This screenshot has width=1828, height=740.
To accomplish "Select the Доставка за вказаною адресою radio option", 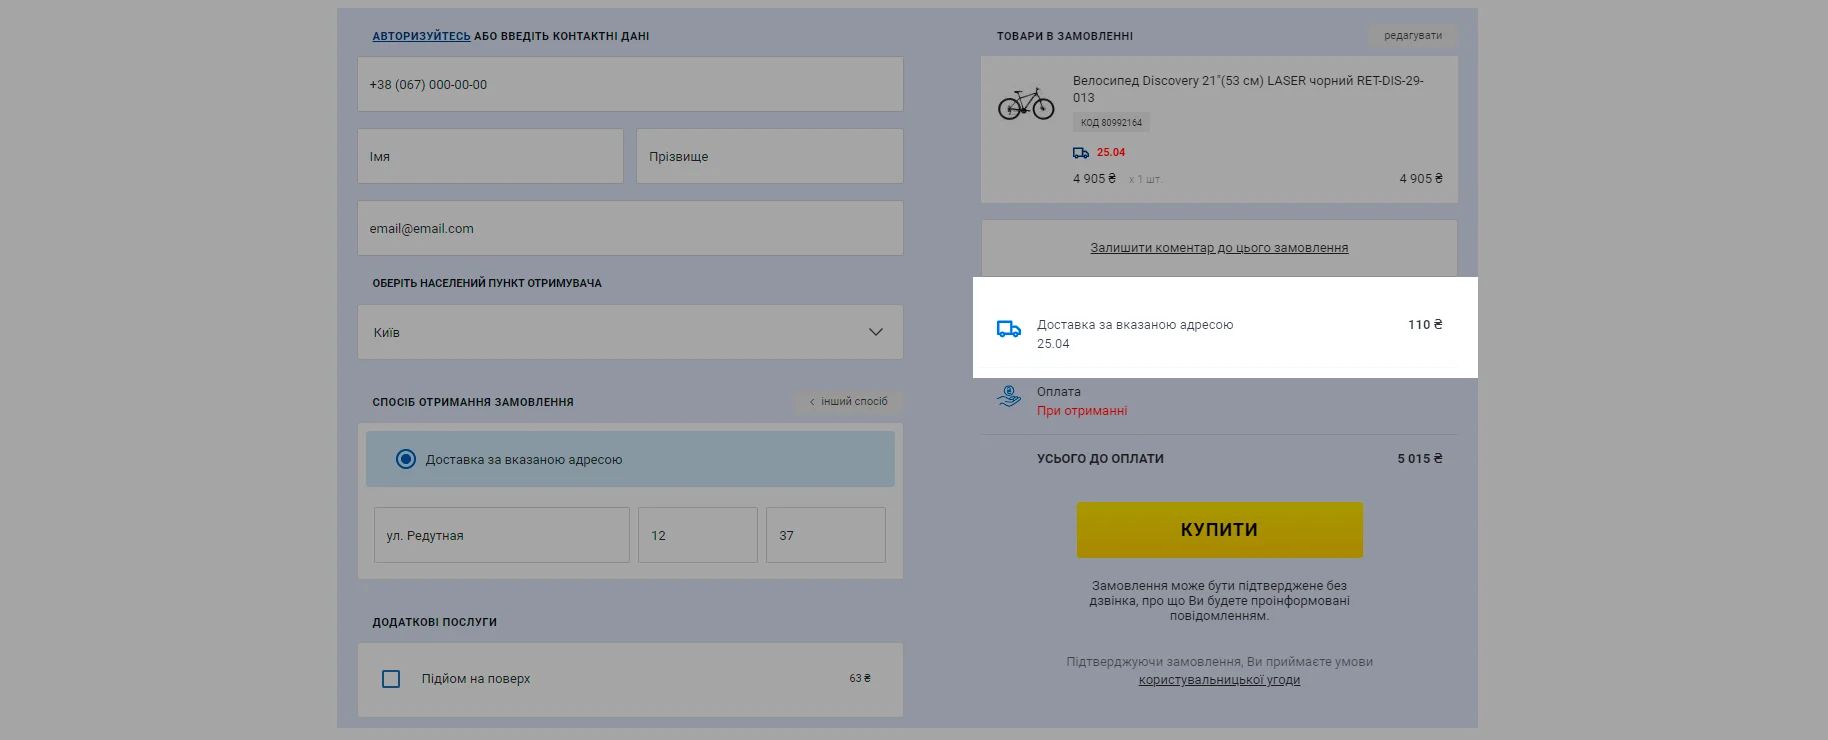I will click(405, 459).
